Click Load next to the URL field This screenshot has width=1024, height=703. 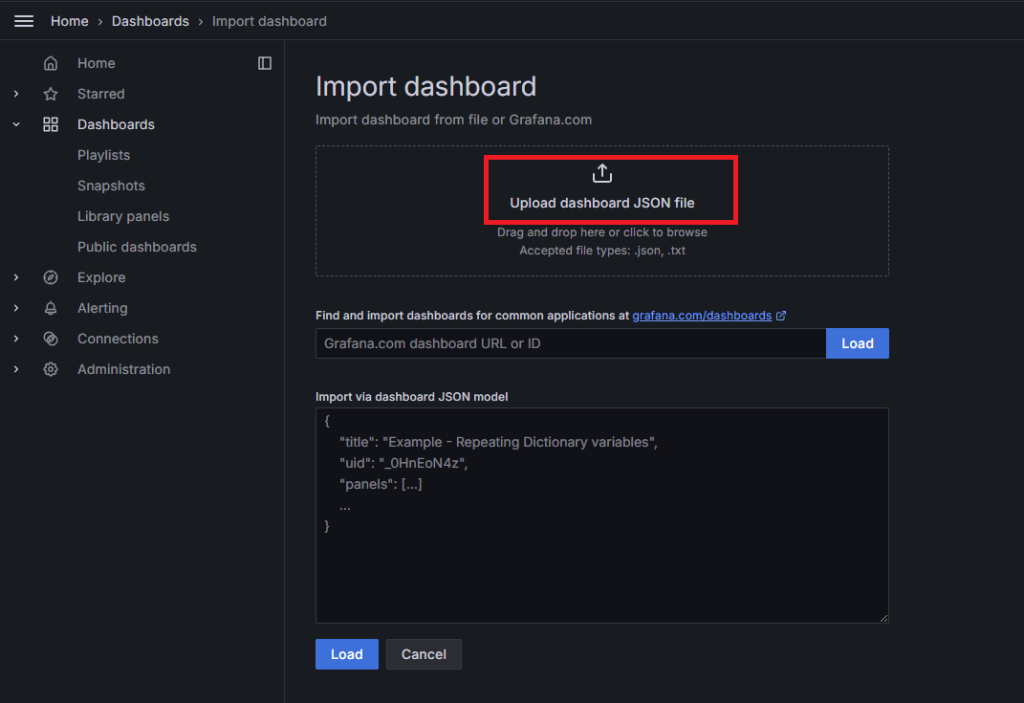[857, 344]
